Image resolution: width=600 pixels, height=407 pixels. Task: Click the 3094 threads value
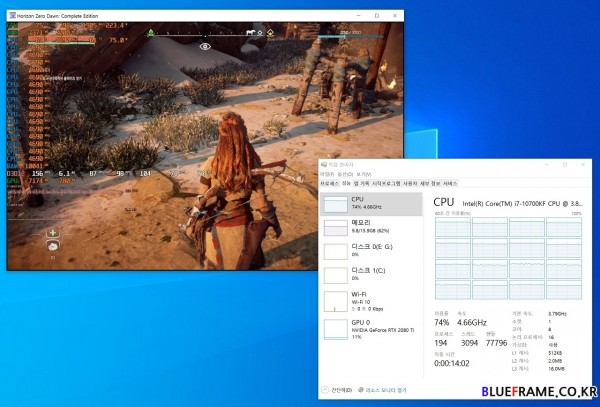point(469,343)
